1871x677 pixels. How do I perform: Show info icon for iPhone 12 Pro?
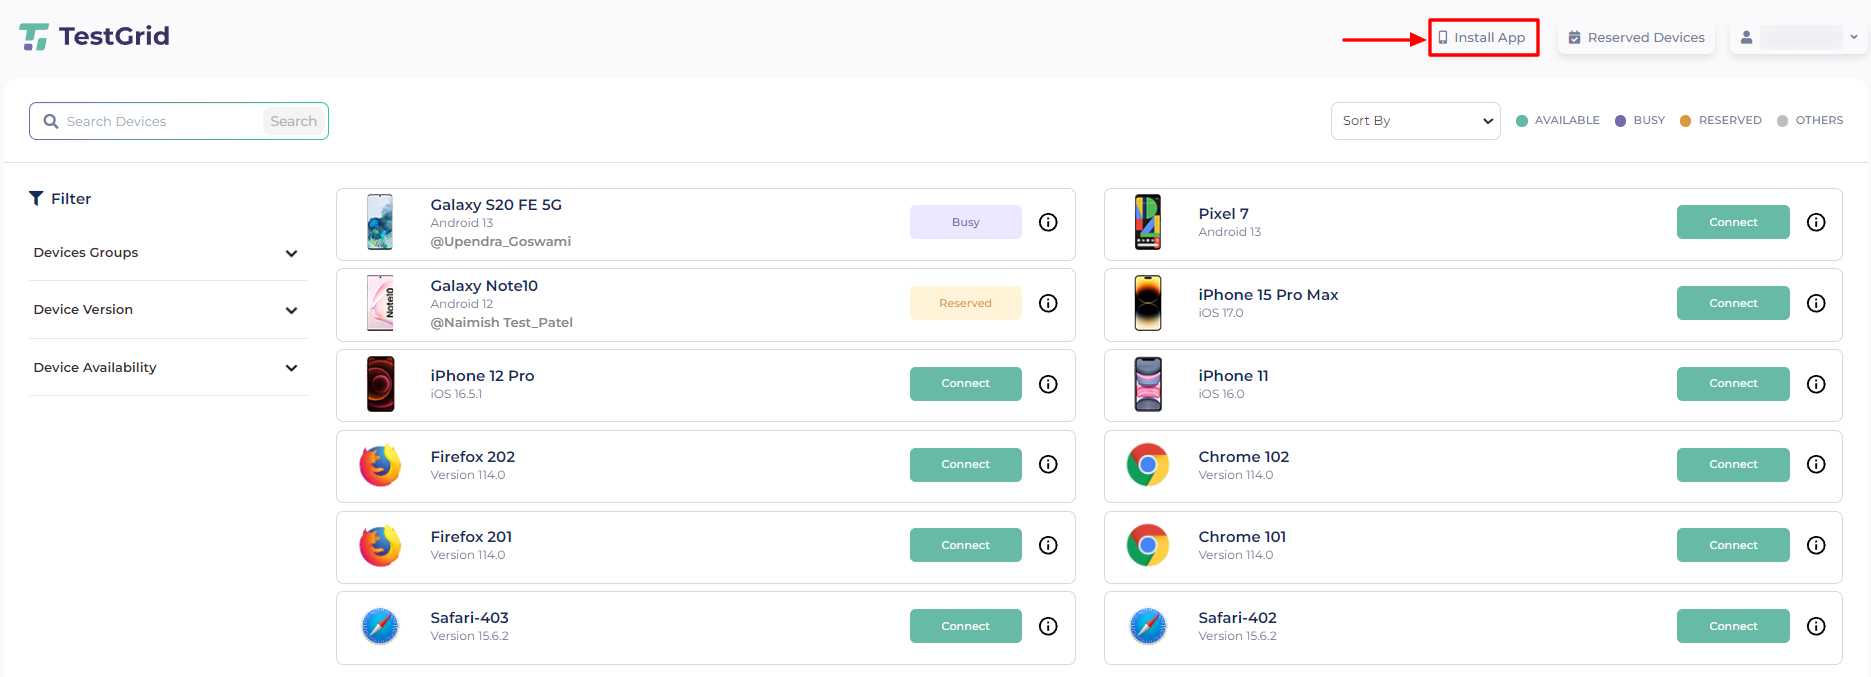pyautogui.click(x=1048, y=384)
